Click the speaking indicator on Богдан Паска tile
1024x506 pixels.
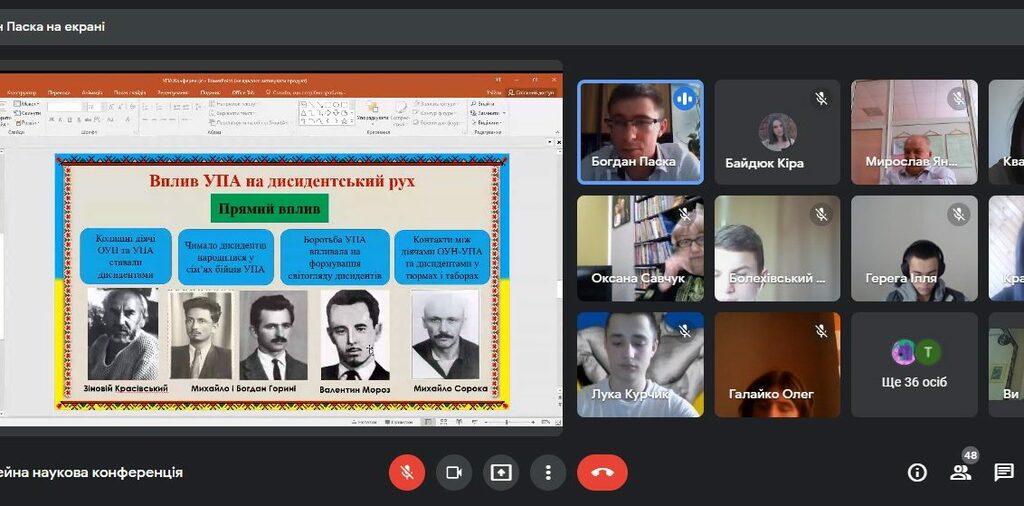[685, 98]
